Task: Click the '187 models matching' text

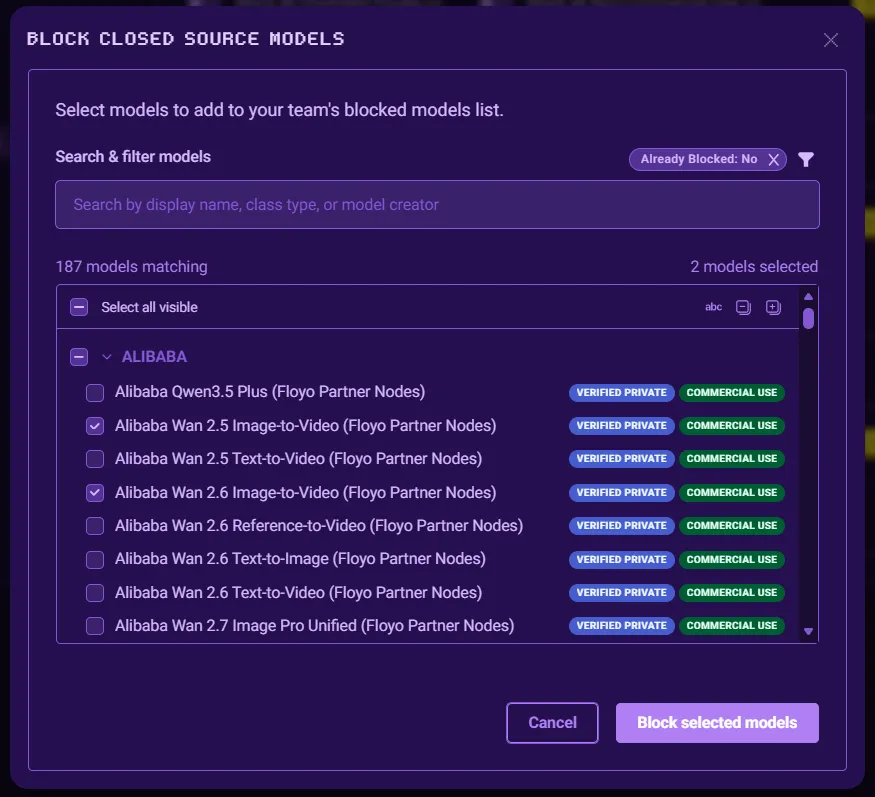Action: click(x=131, y=267)
